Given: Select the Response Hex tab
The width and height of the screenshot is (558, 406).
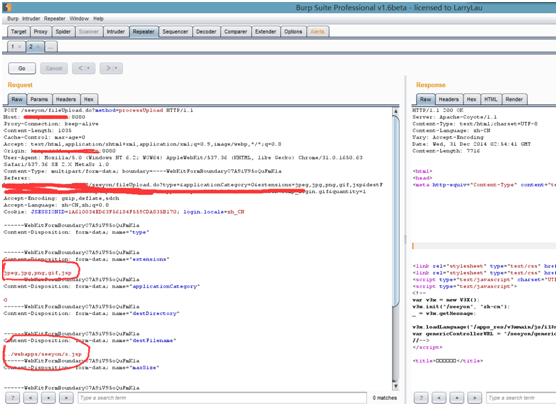Looking at the screenshot, I should click(472, 99).
